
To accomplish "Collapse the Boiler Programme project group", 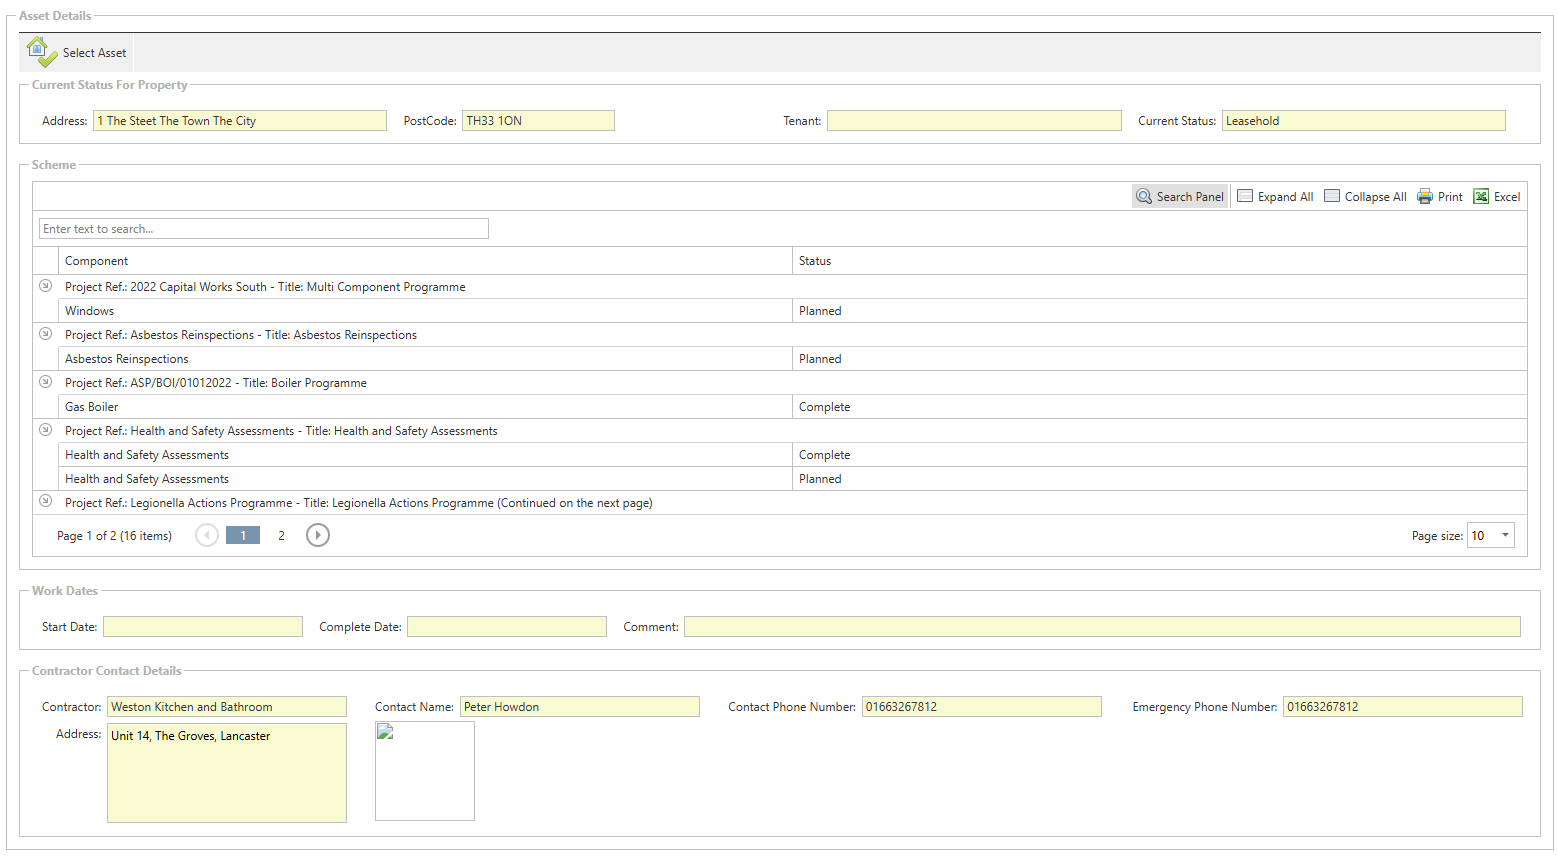I will (45, 382).
